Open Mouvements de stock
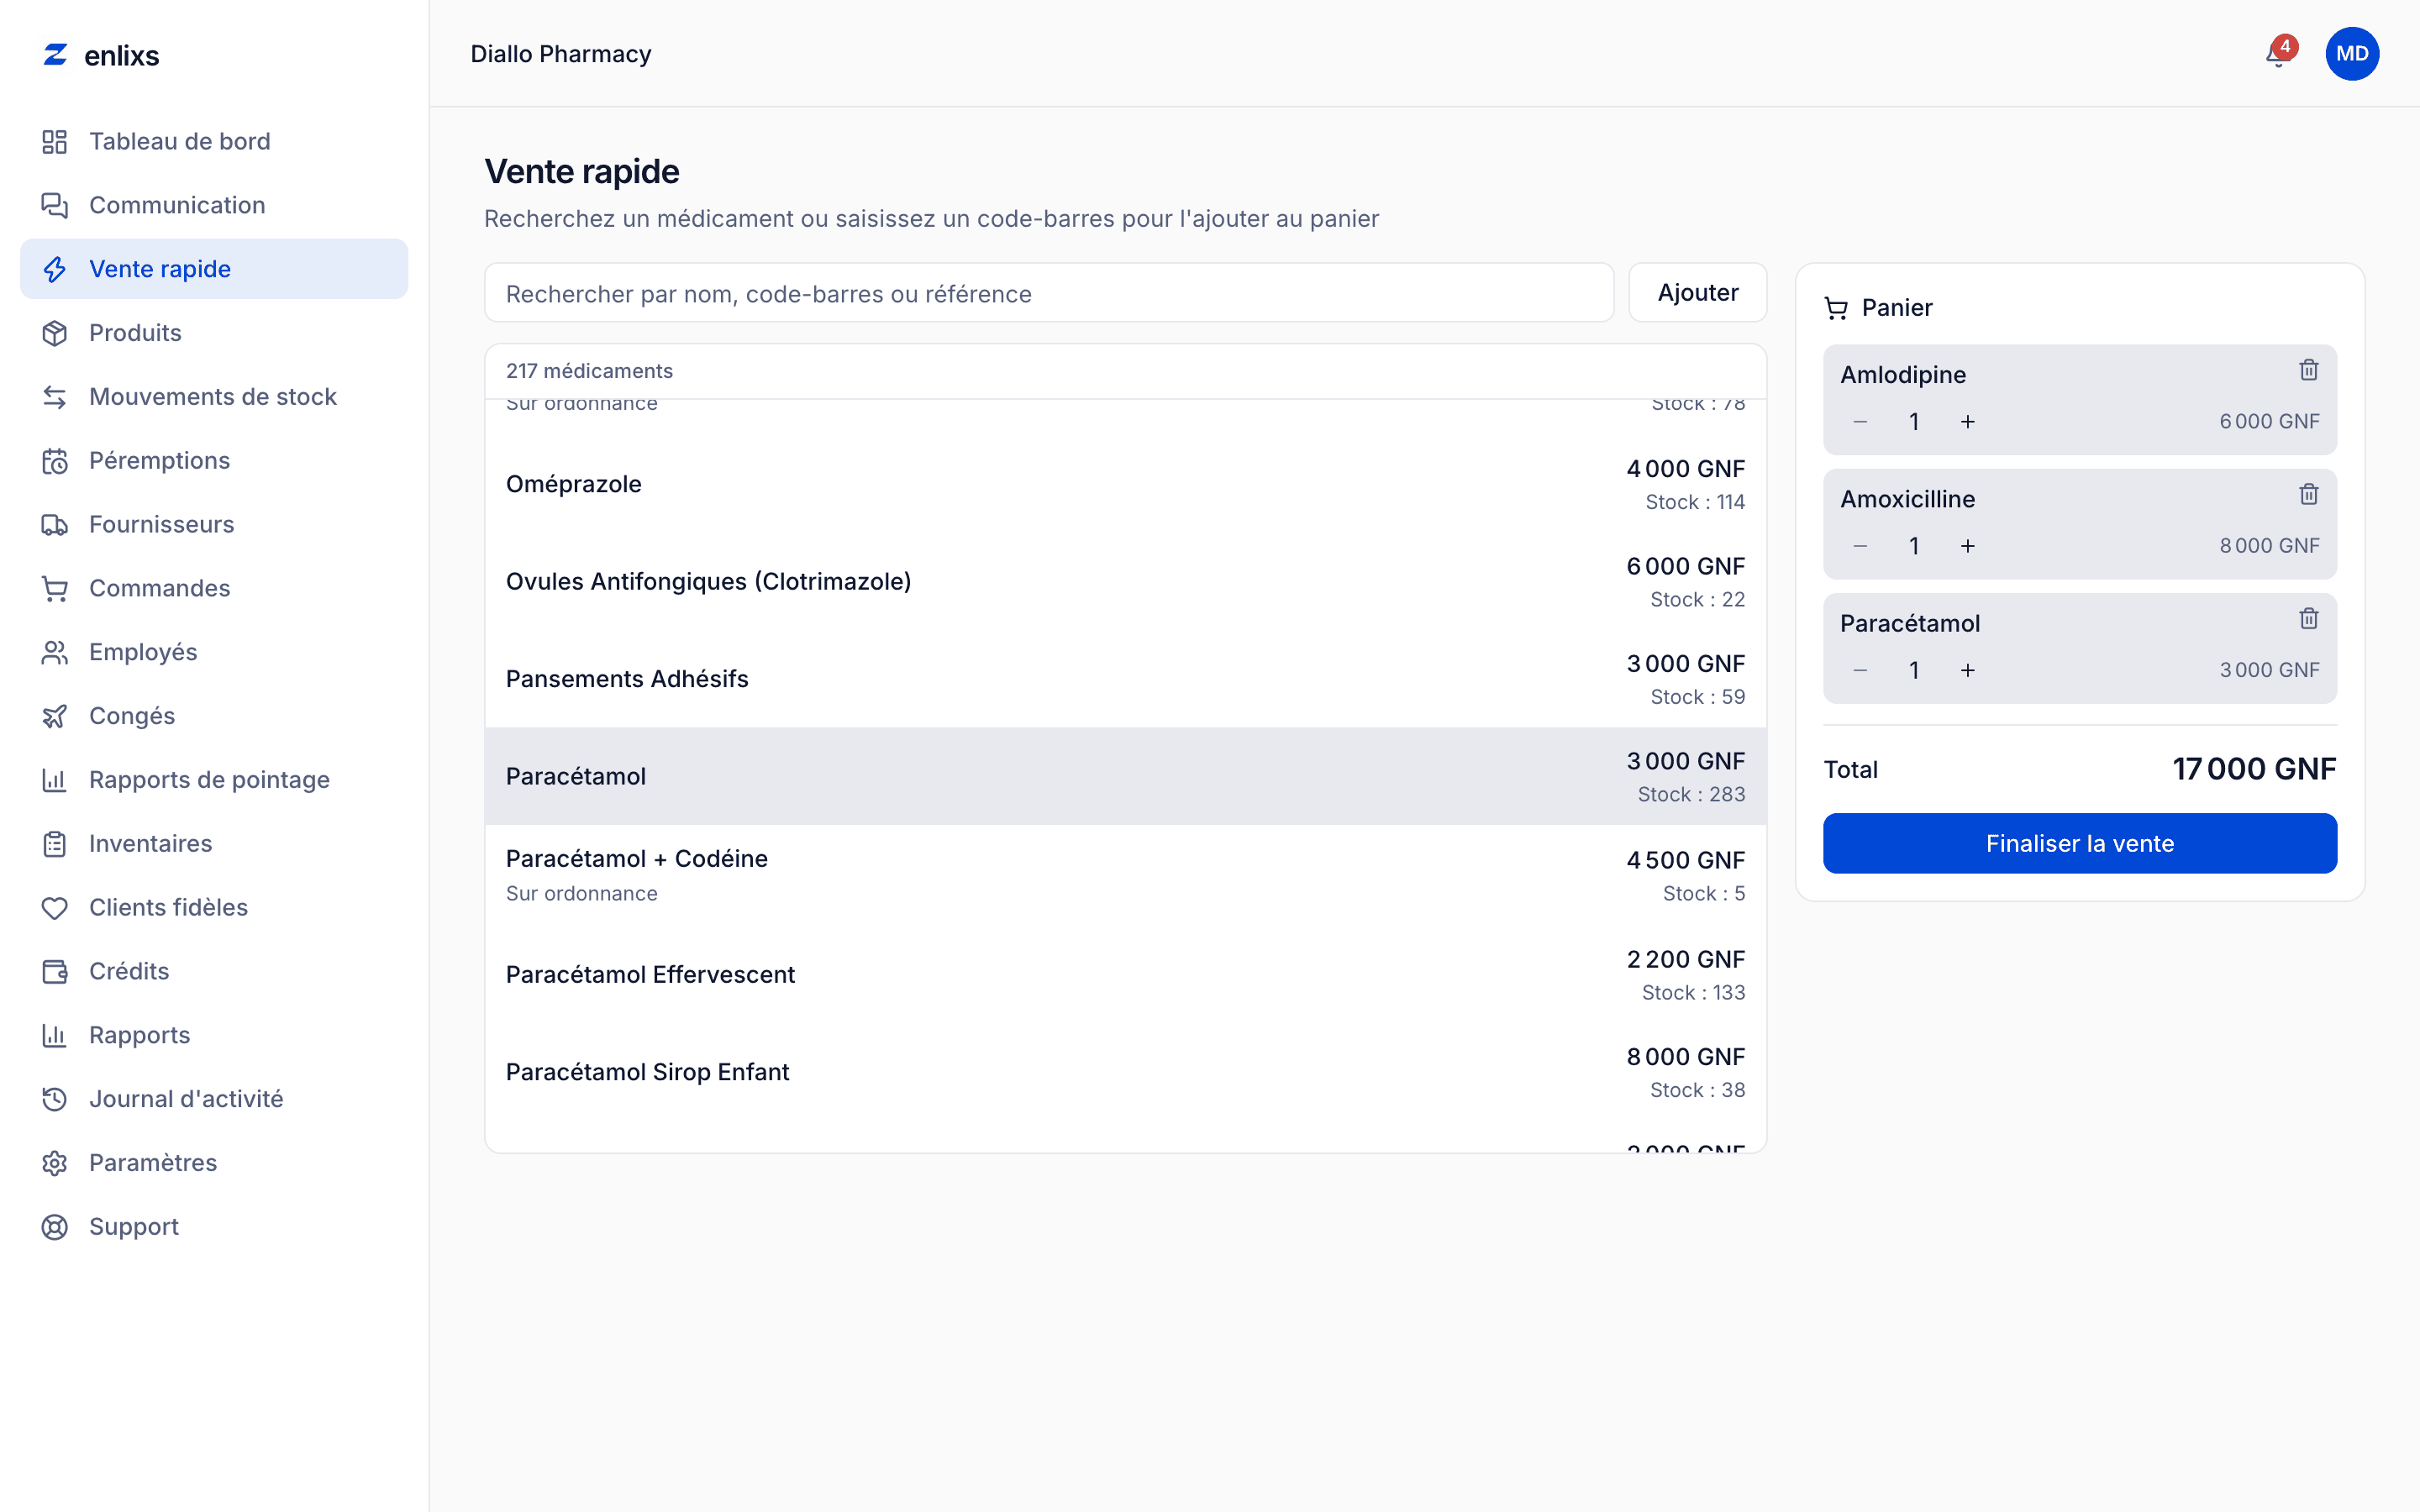 click(x=214, y=397)
